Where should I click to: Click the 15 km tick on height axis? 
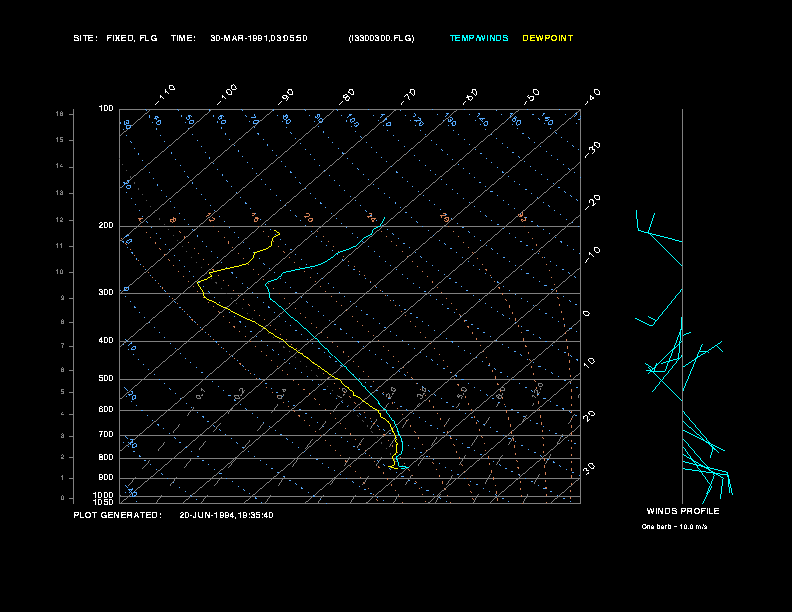[60, 140]
